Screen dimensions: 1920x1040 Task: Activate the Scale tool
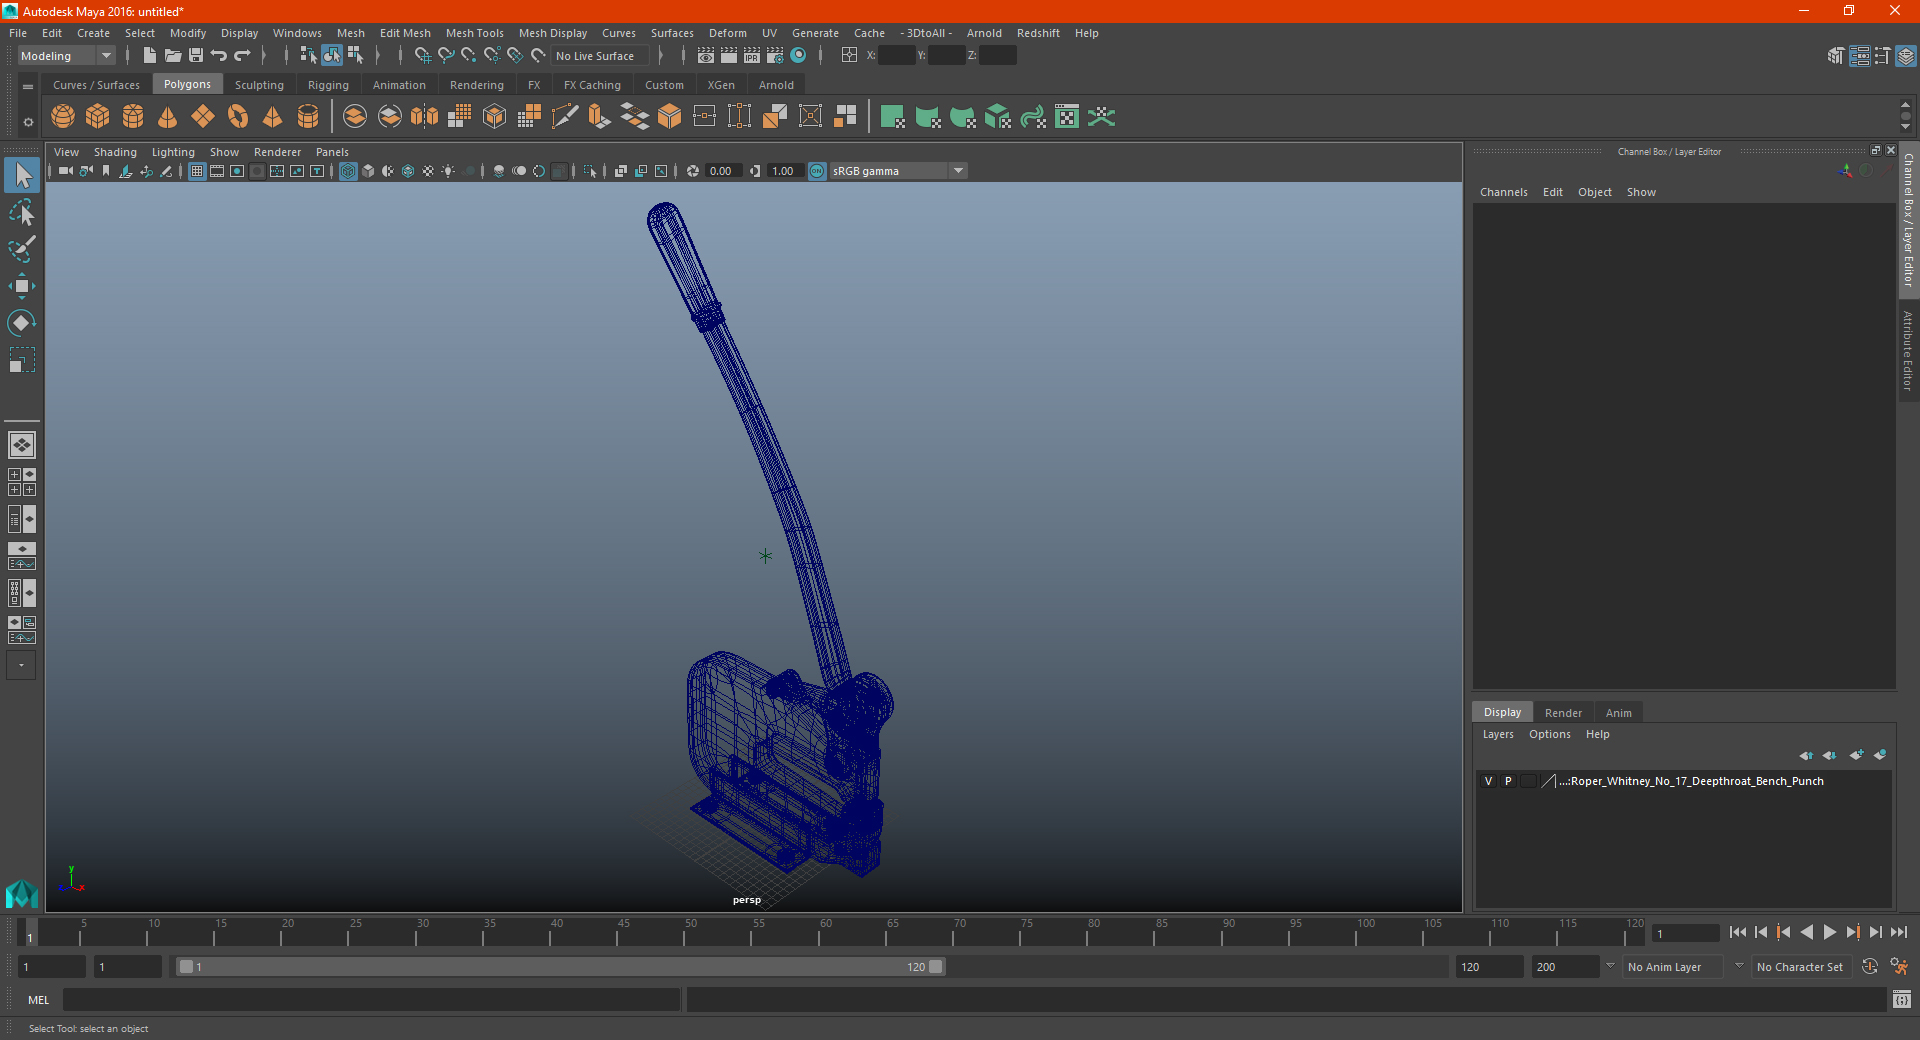coord(22,360)
